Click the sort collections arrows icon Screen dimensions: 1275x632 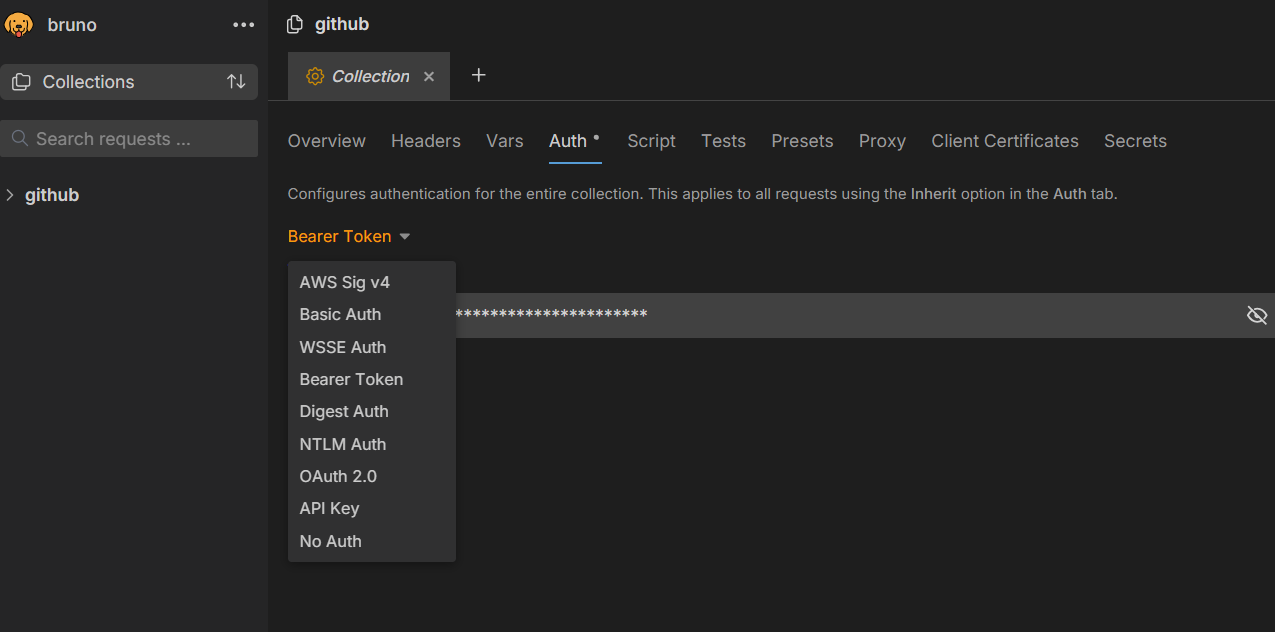236,82
